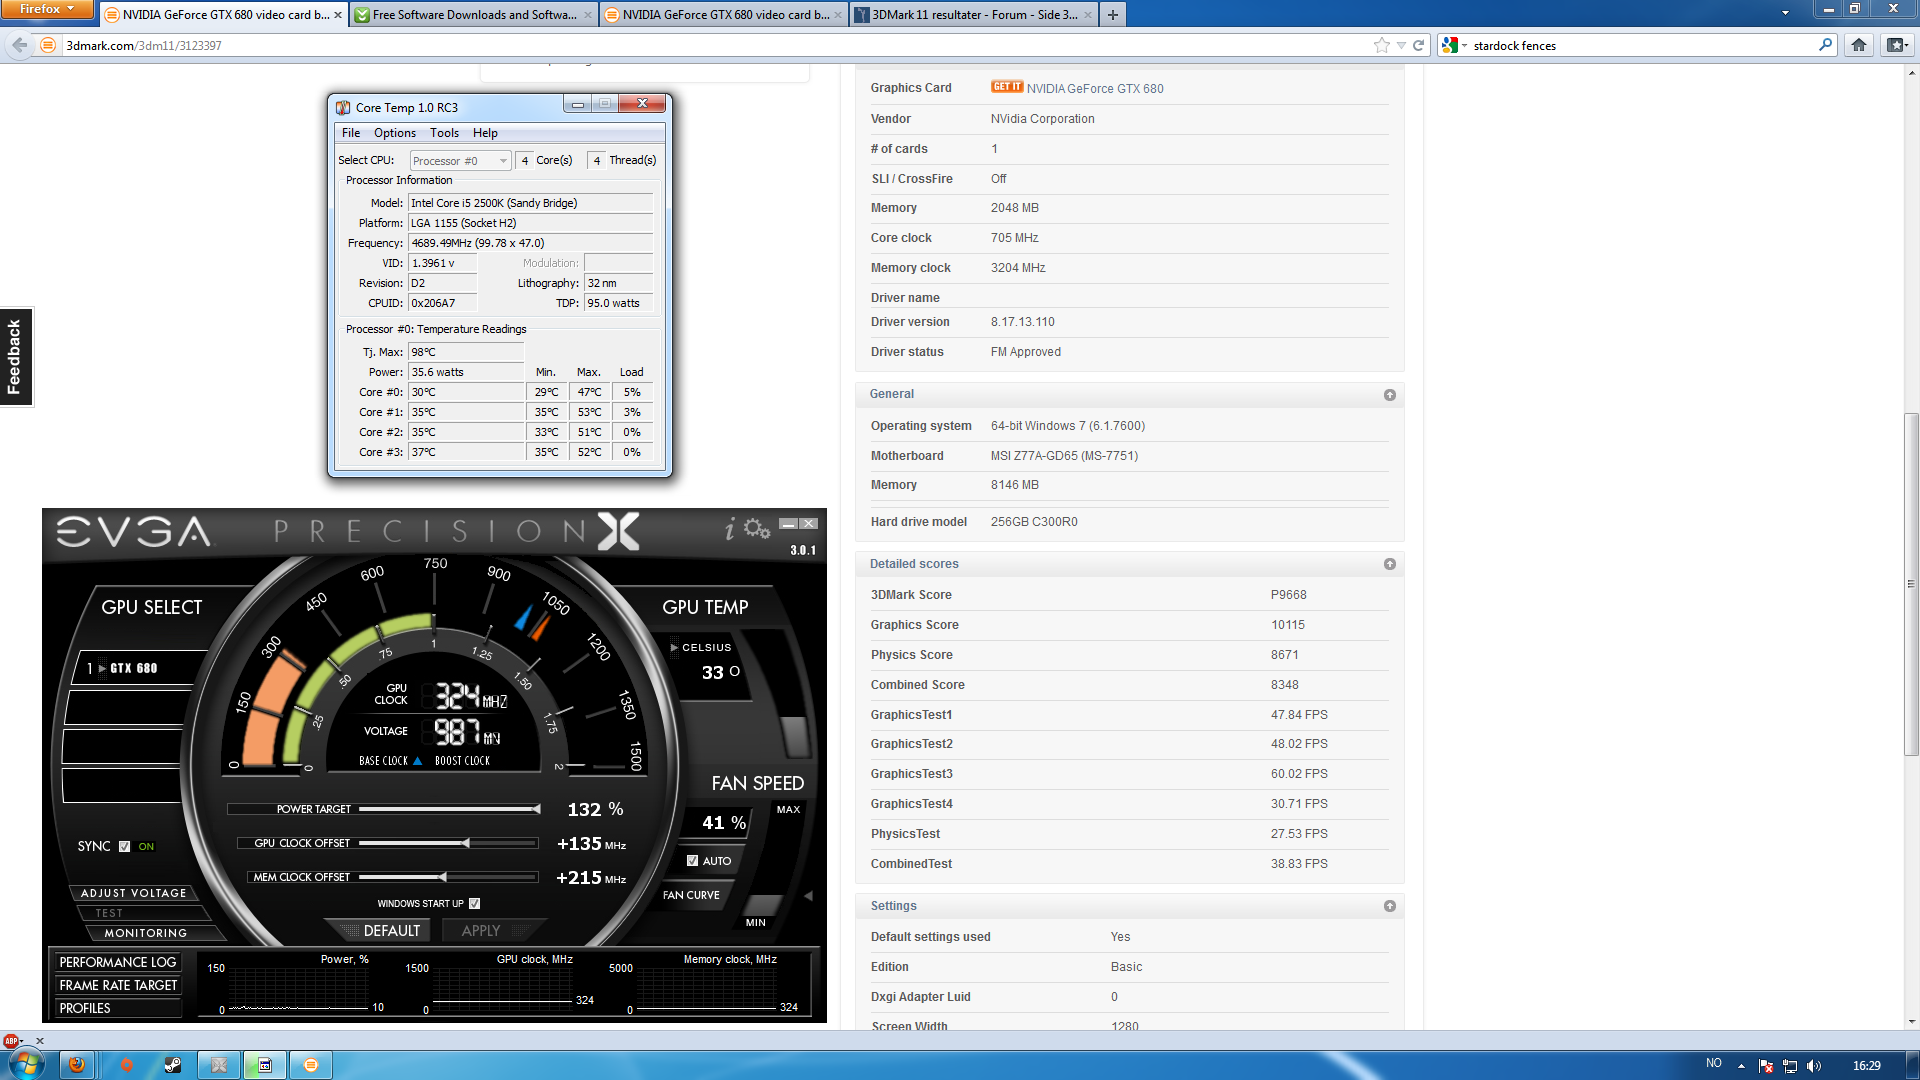Open Action Center flag in tray
The image size is (1920, 1080).
point(1766,1066)
